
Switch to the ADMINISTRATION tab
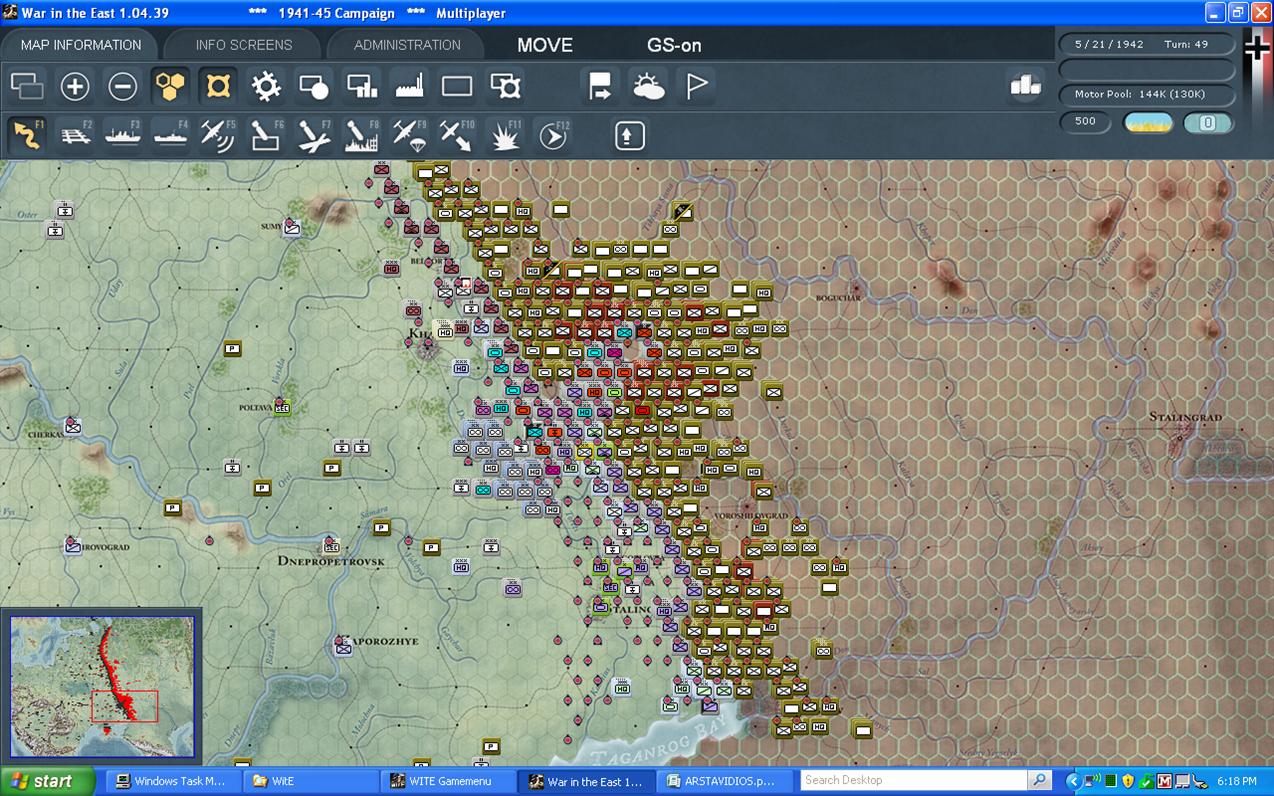click(x=407, y=45)
